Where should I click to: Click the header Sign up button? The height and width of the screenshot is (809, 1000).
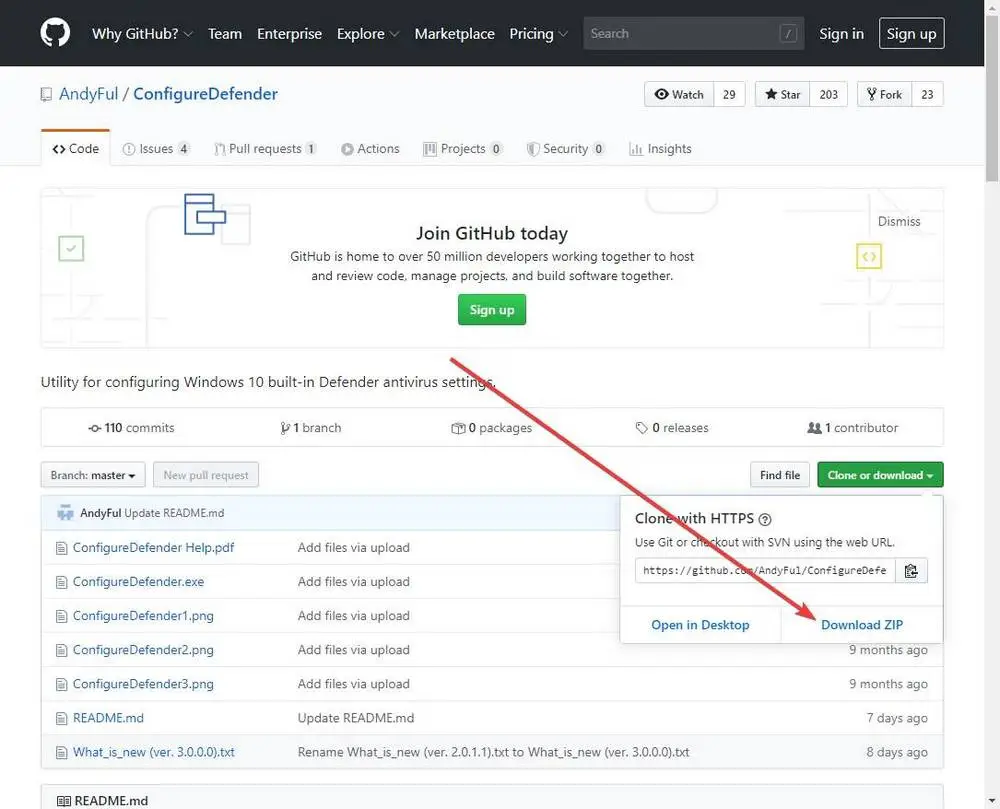[x=911, y=34]
